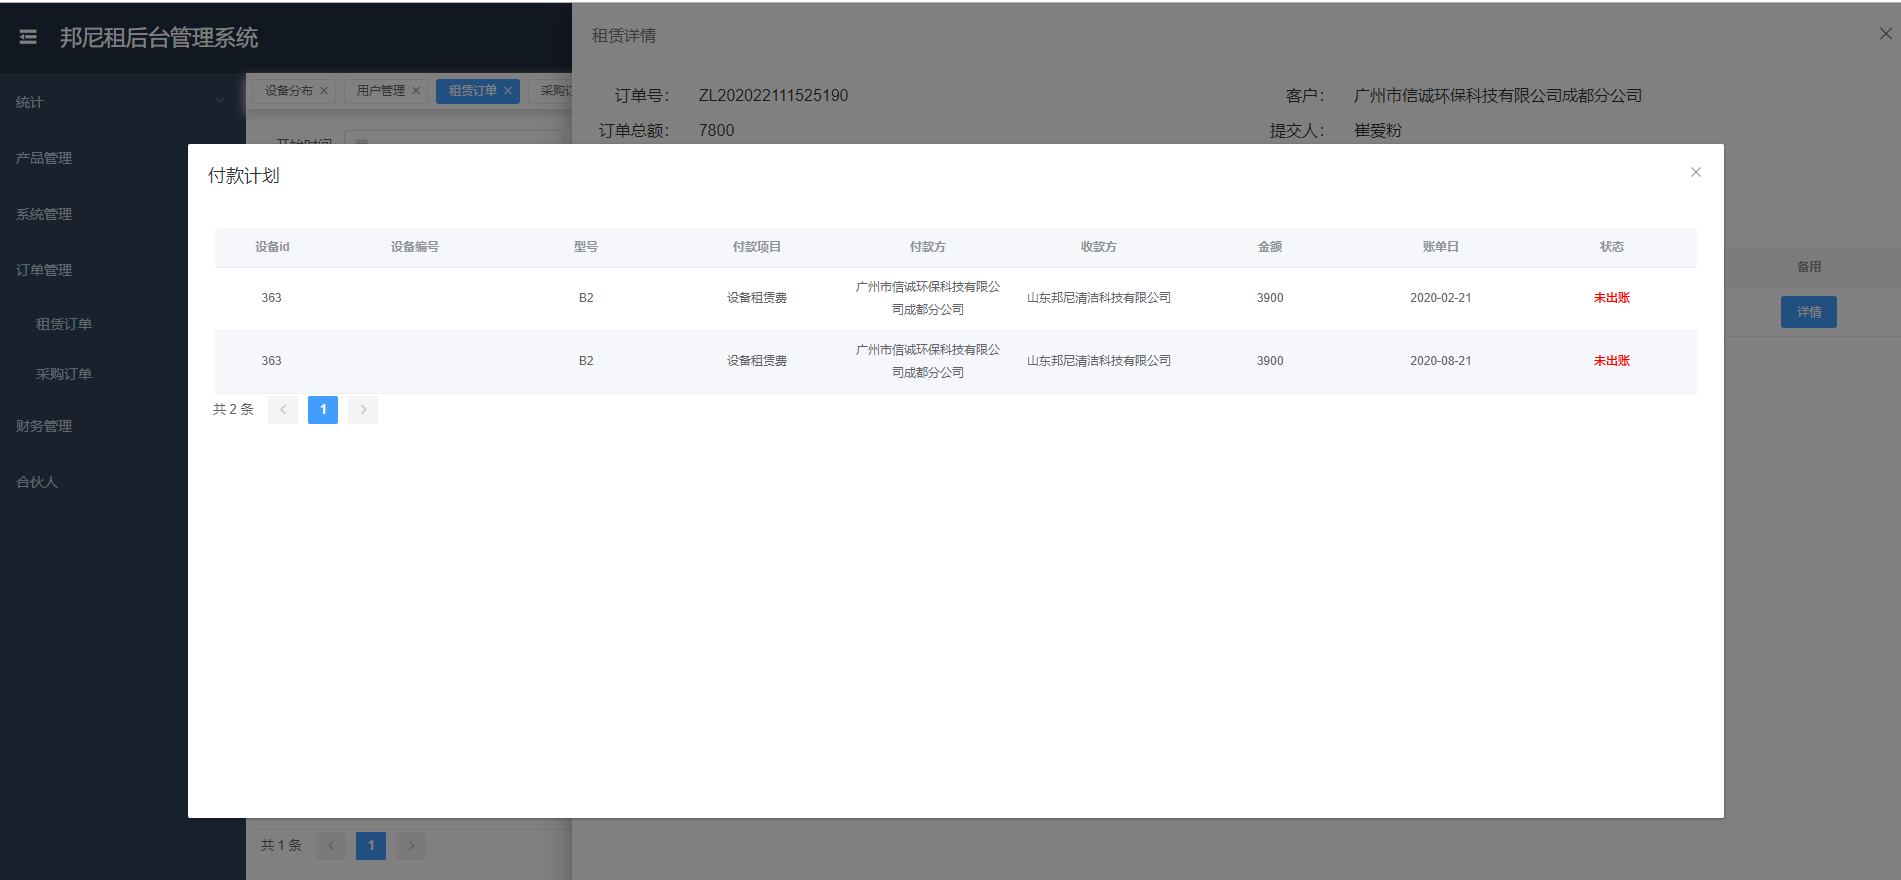Viewport: 1901px width, 880px height.
Task: Click device id 363 in first row
Action: coord(272,298)
